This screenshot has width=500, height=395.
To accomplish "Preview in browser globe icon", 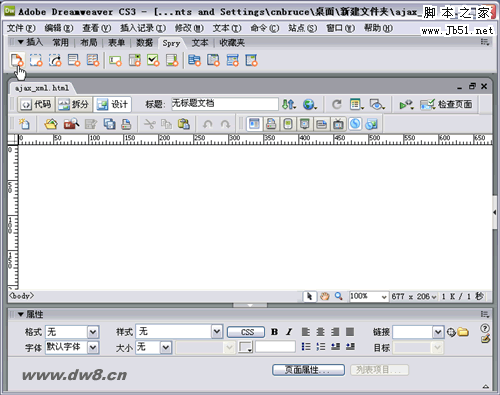I will (310, 104).
